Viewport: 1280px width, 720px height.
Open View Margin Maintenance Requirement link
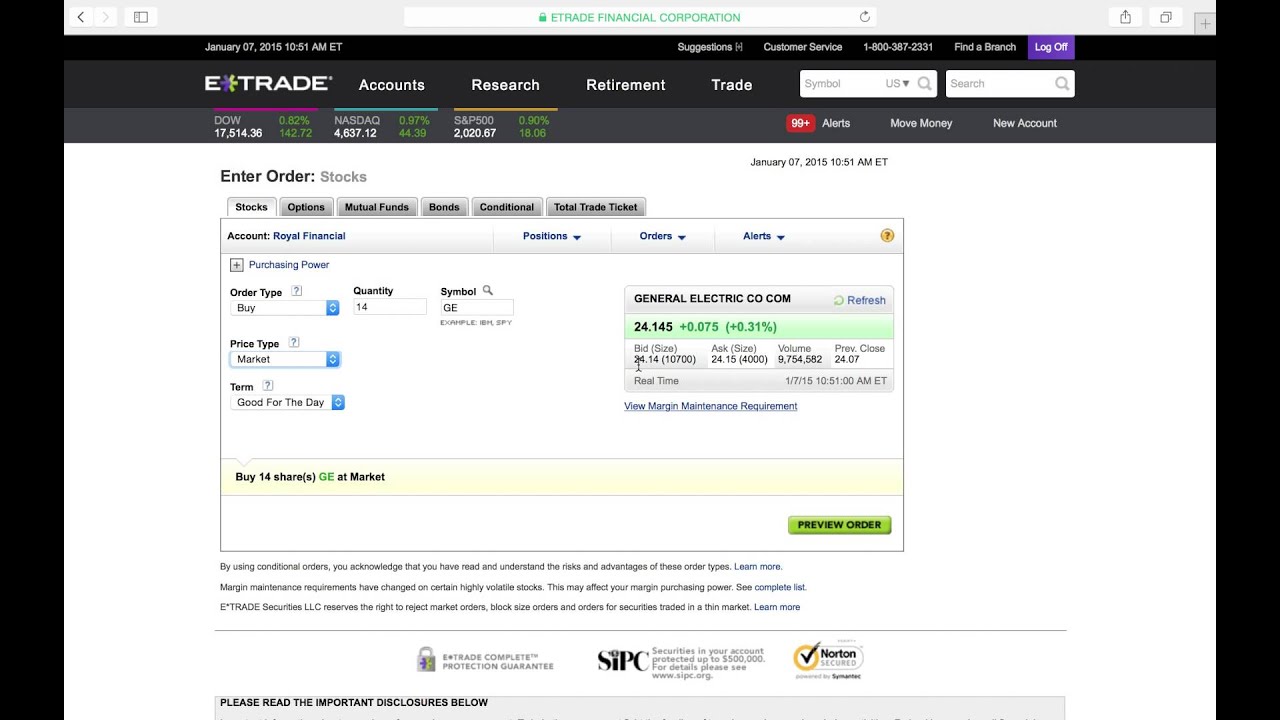click(x=711, y=406)
